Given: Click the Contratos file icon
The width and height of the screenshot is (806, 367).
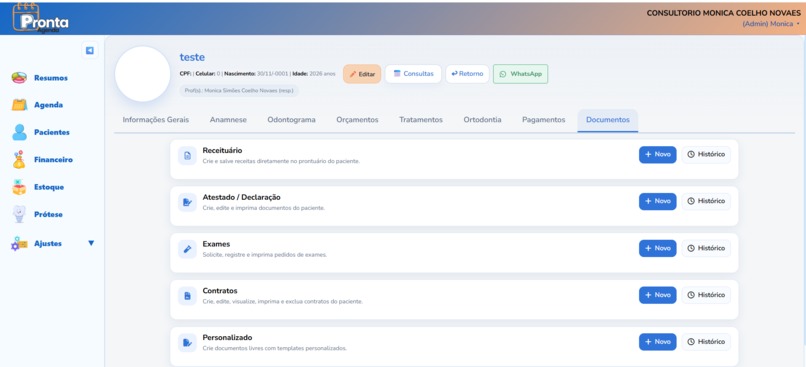Looking at the screenshot, I should tap(187, 296).
